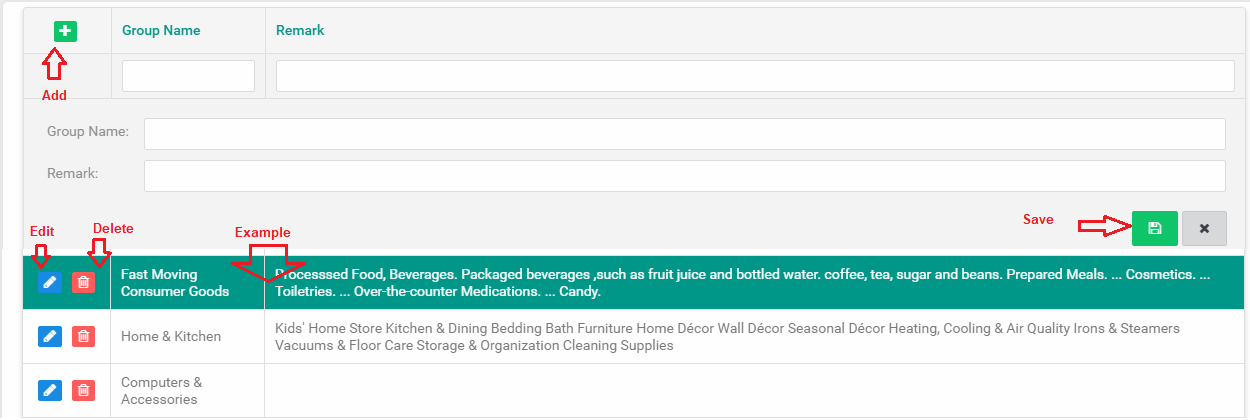The image size is (1250, 420).
Task: Edit the Computers & Accessories group
Action: click(49, 390)
